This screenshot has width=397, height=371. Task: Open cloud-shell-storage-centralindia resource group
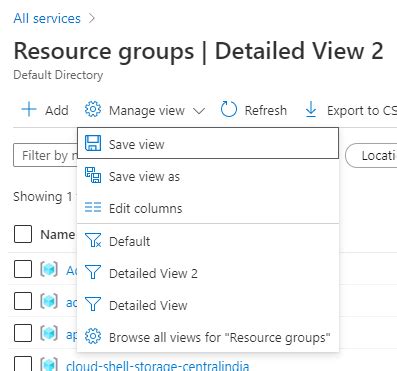(157, 365)
